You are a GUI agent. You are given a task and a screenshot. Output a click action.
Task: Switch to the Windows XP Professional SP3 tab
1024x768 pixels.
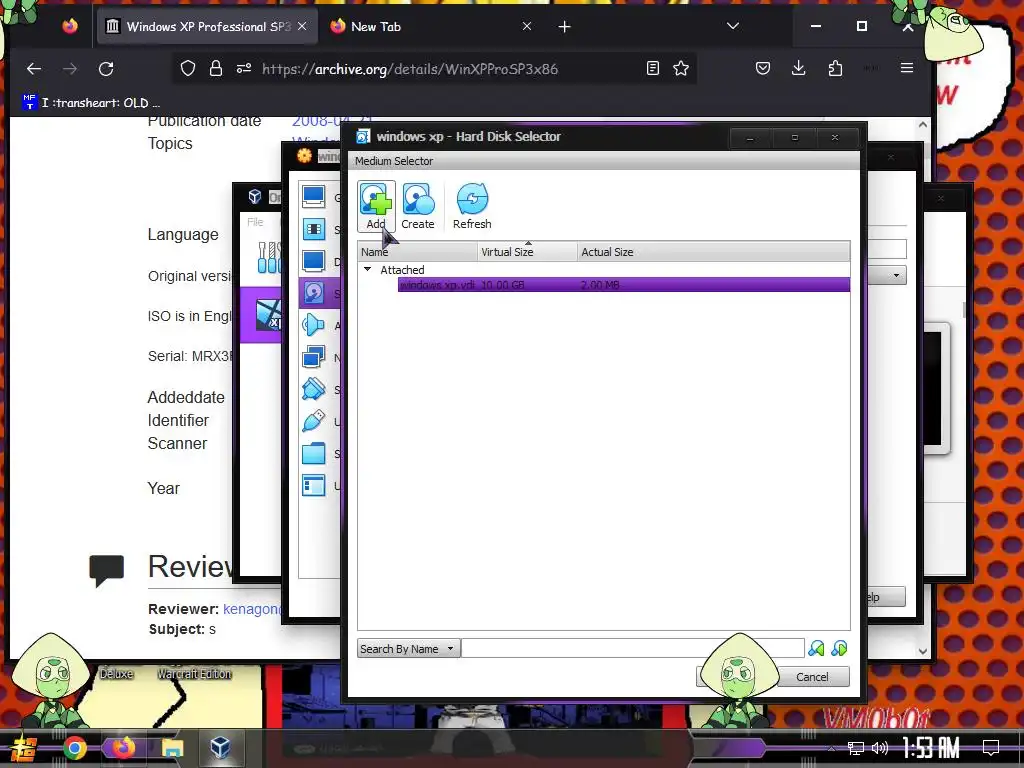pos(207,27)
